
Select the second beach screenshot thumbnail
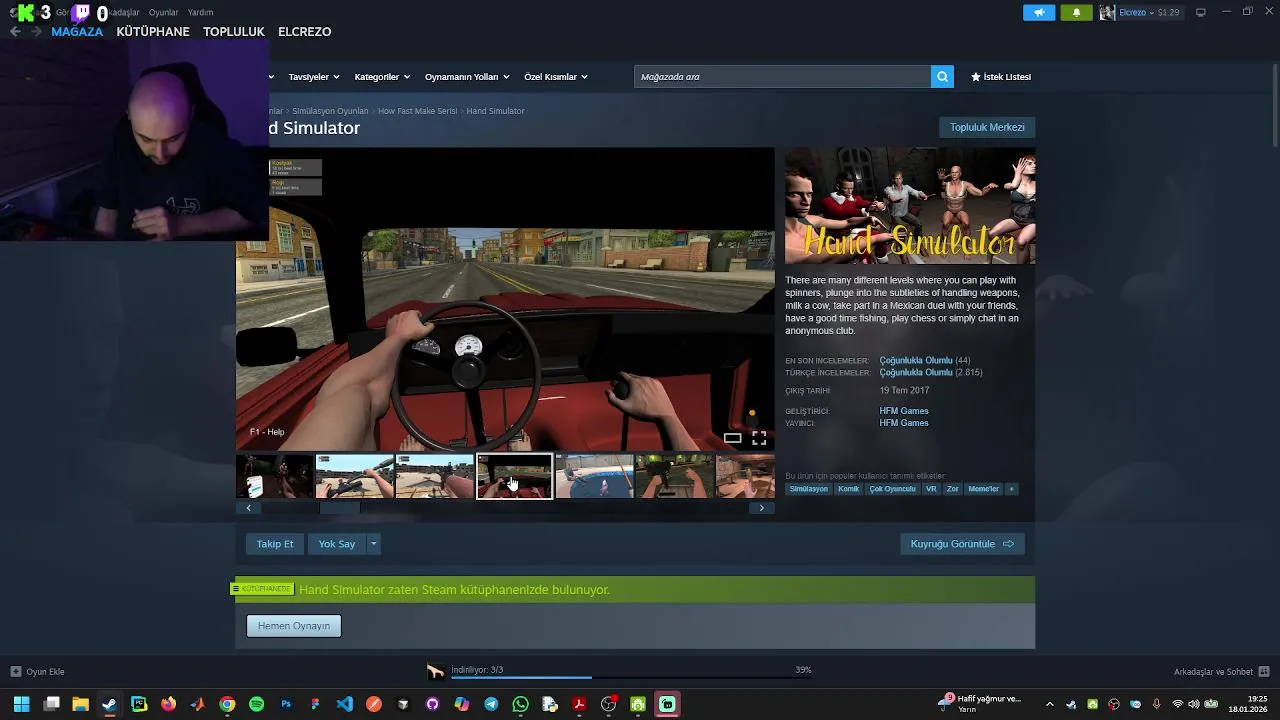pyautogui.click(x=355, y=477)
